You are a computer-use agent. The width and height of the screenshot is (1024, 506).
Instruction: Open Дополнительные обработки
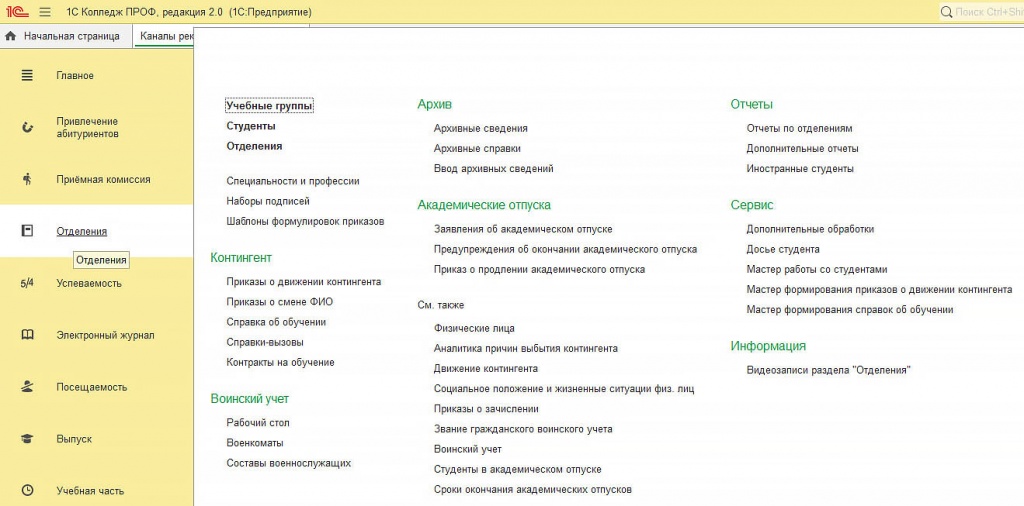[x=810, y=229]
